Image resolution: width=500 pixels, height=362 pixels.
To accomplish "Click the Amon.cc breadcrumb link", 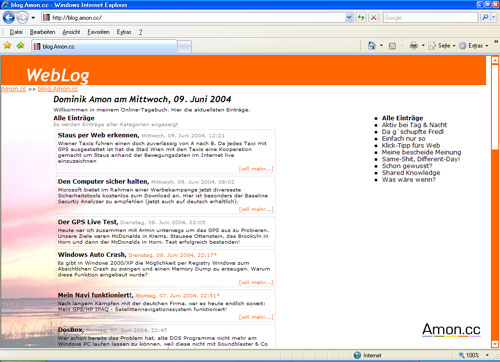I will tap(14, 89).
